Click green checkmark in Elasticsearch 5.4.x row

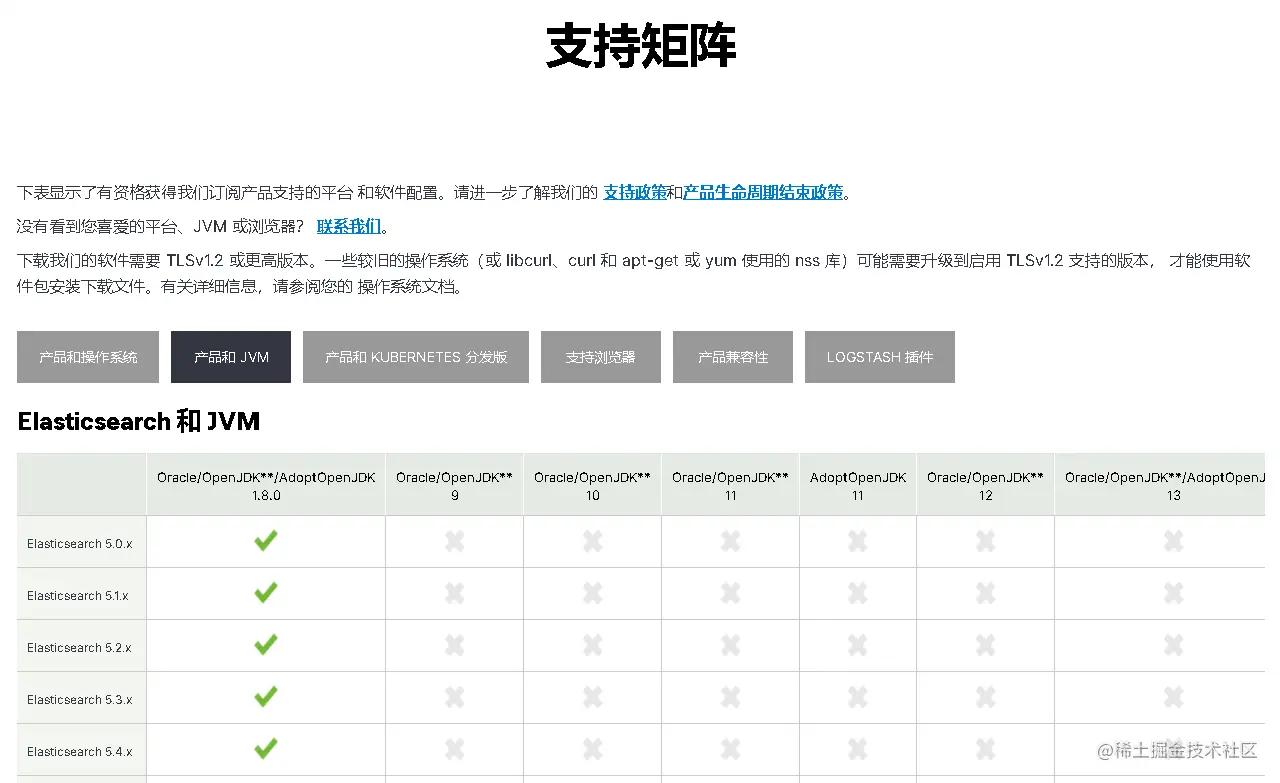[265, 748]
